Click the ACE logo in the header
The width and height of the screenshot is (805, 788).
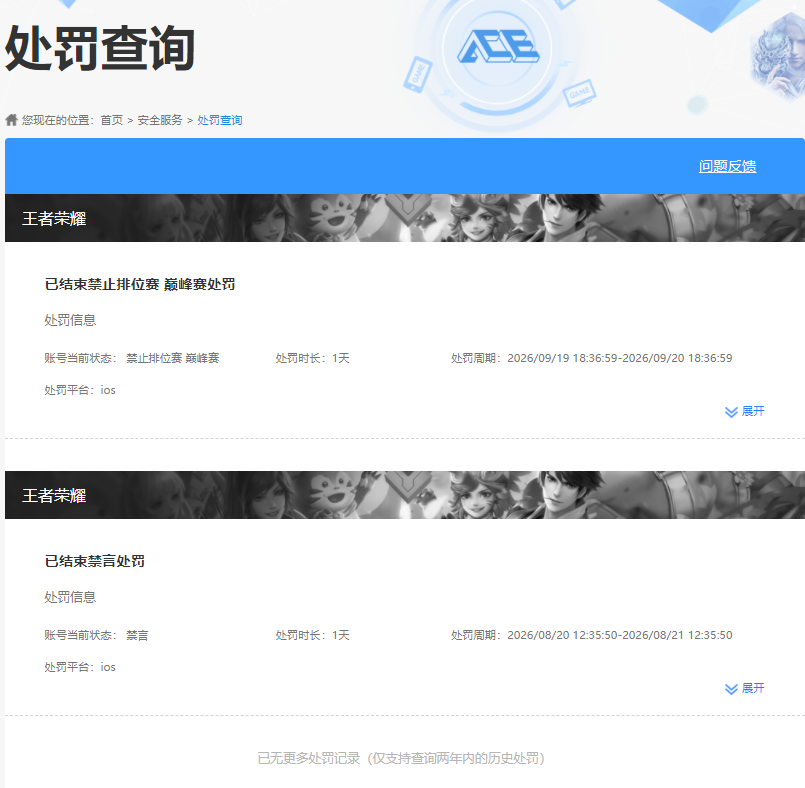point(498,46)
